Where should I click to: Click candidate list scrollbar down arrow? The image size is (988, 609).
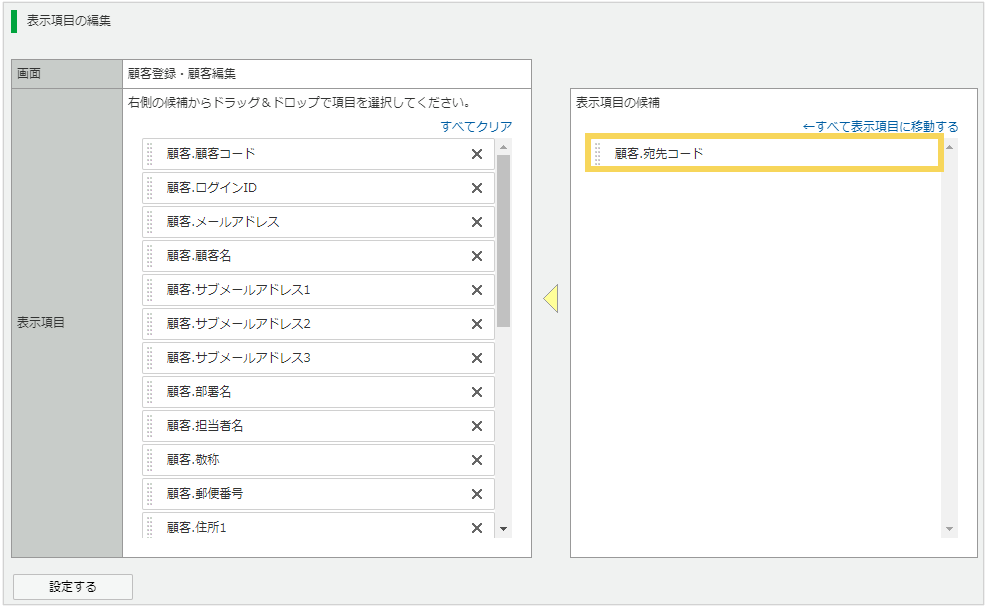coord(949,529)
